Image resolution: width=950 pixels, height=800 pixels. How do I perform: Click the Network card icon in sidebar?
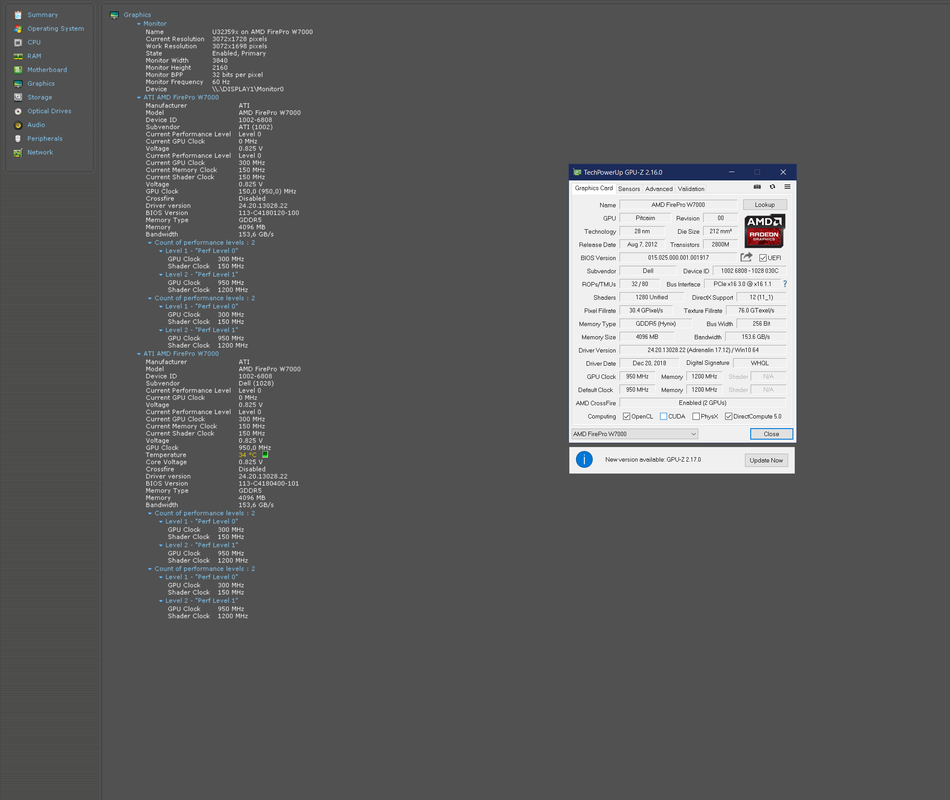(18, 153)
